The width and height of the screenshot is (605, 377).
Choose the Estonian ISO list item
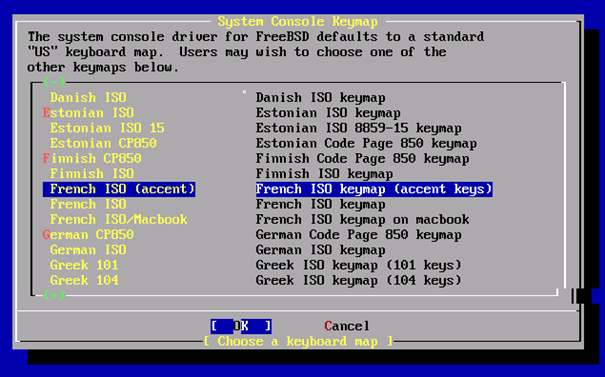[88, 113]
